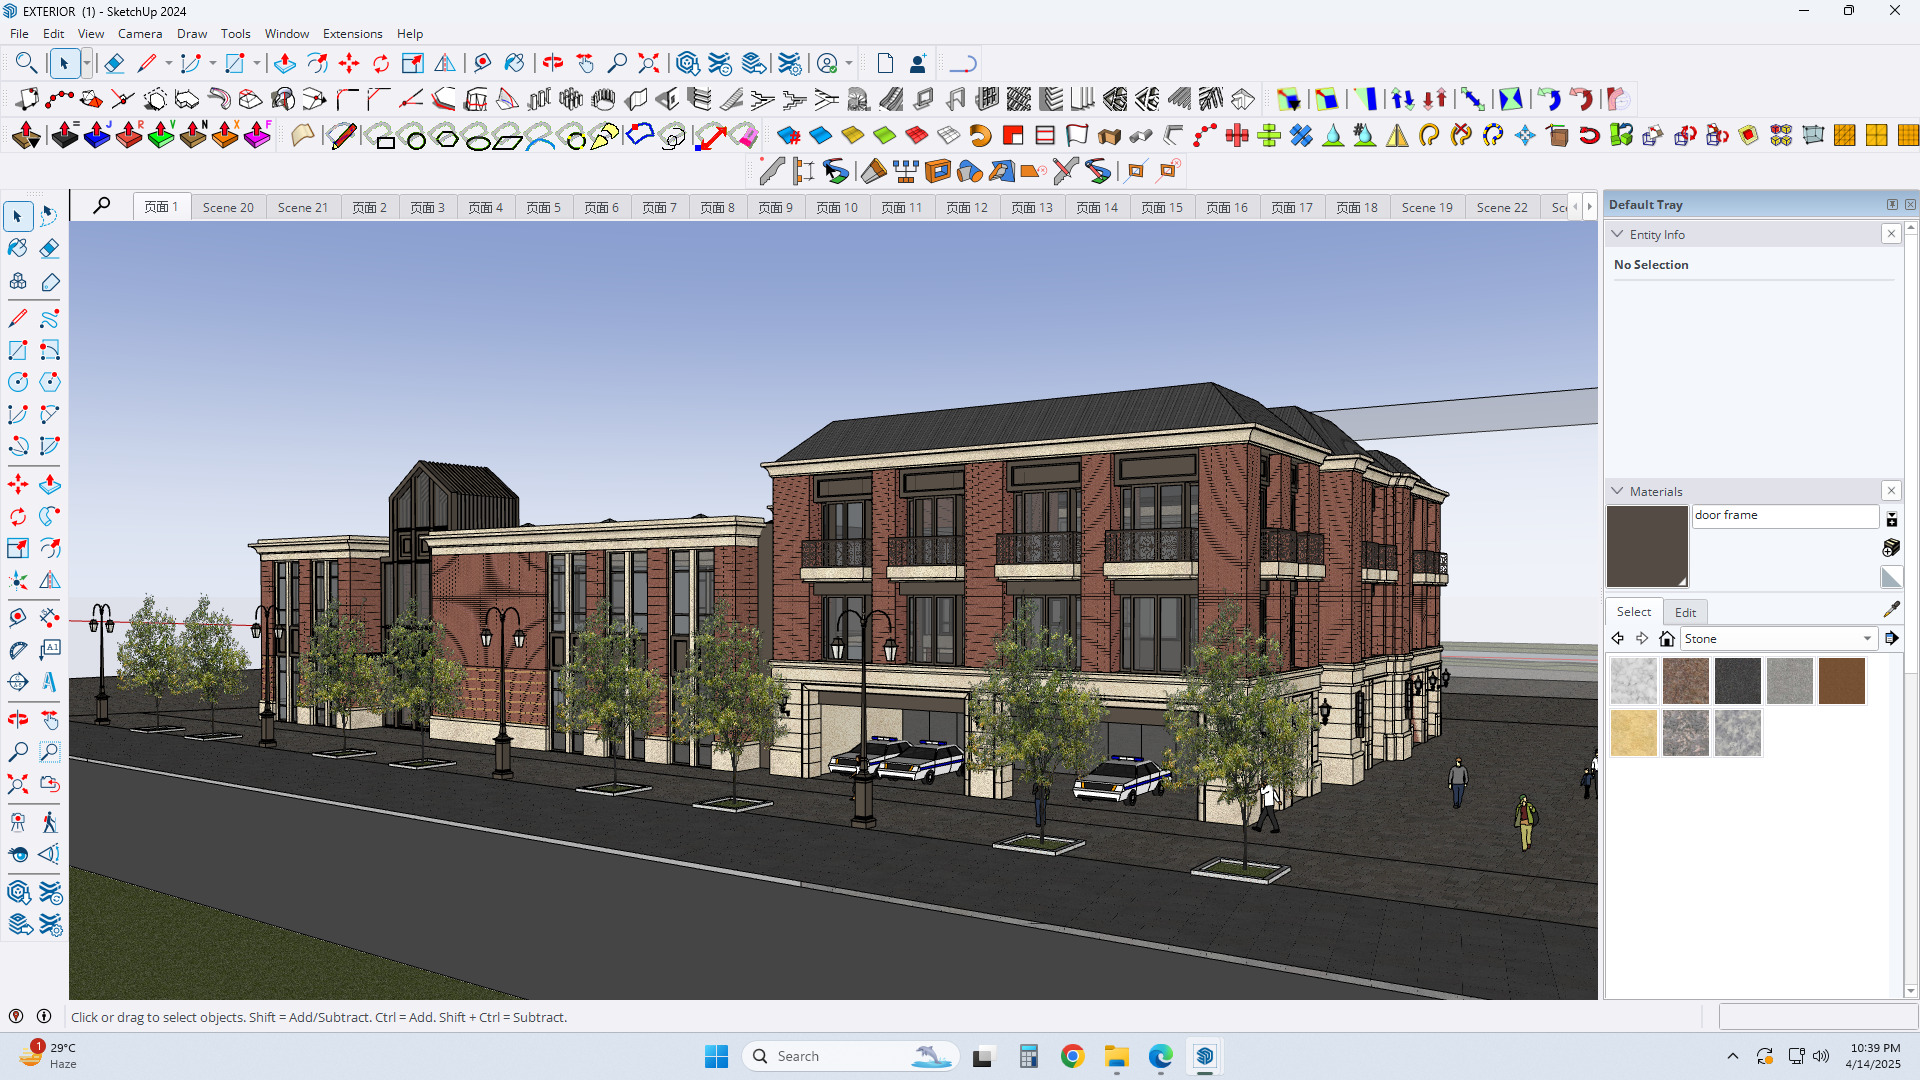Click the human figure information icon in status bar
The height and width of the screenshot is (1080, 1920).
(x=44, y=1016)
